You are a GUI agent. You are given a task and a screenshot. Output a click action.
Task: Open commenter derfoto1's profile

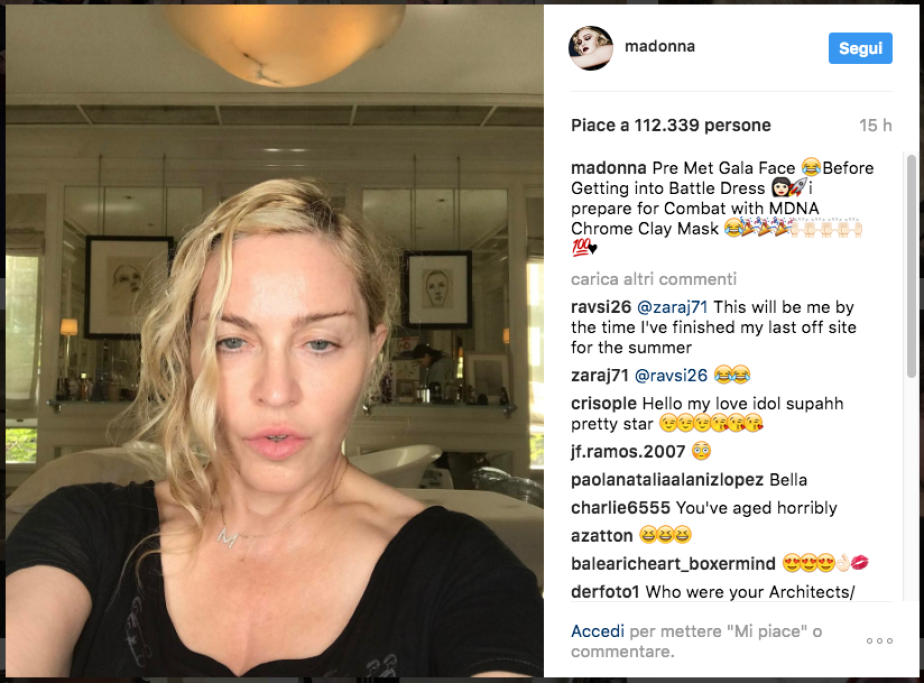[605, 592]
